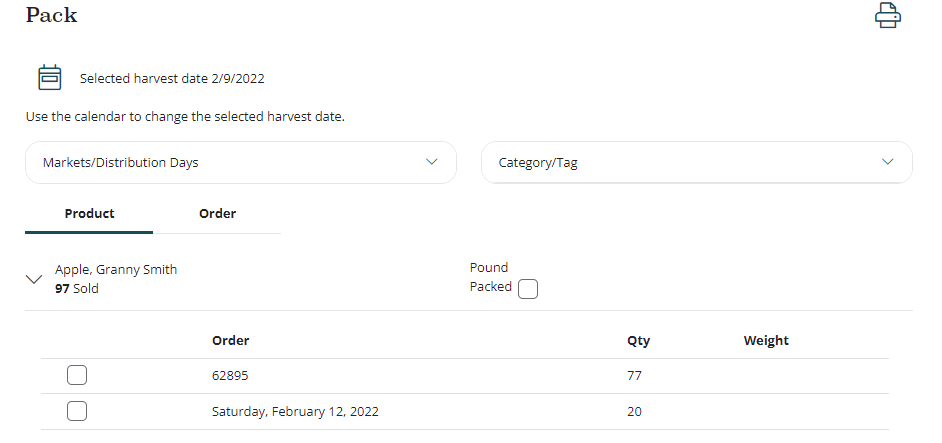The height and width of the screenshot is (443, 942).
Task: Tick the checkbox for order 62895
Action: (77, 376)
